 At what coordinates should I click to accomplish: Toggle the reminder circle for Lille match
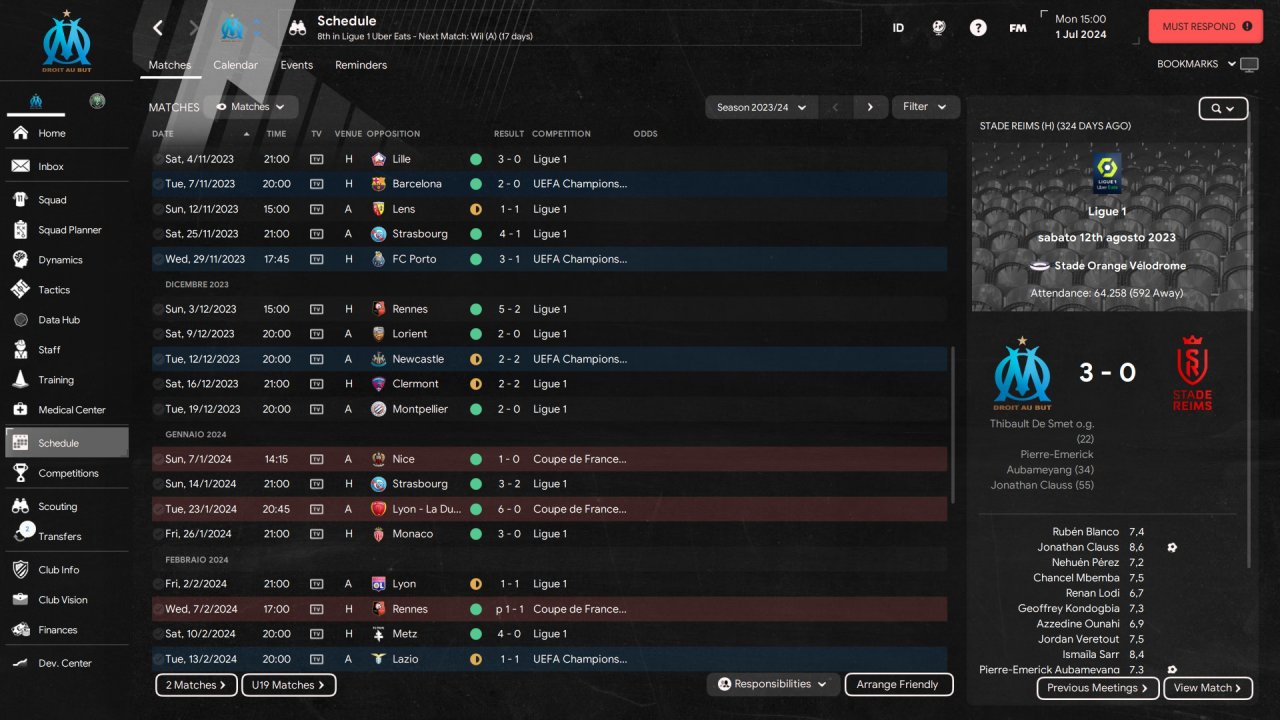[x=158, y=159]
